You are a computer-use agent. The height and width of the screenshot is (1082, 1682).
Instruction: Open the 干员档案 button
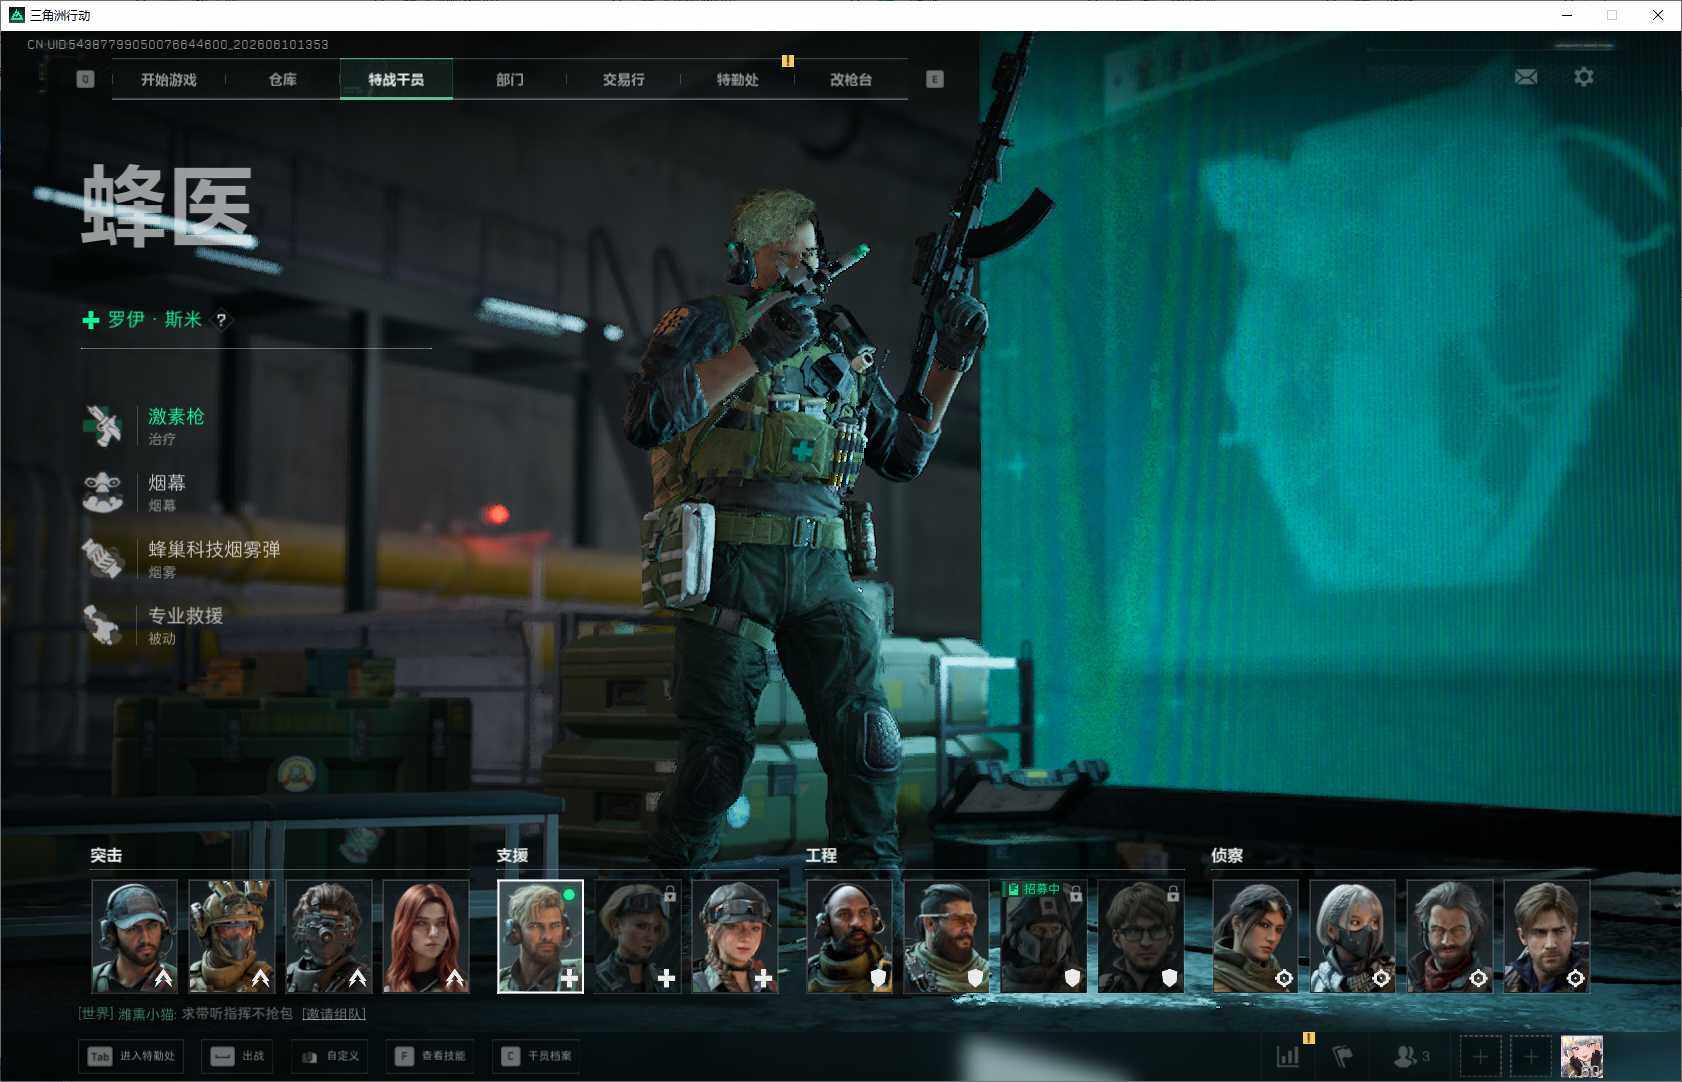pos(538,1056)
